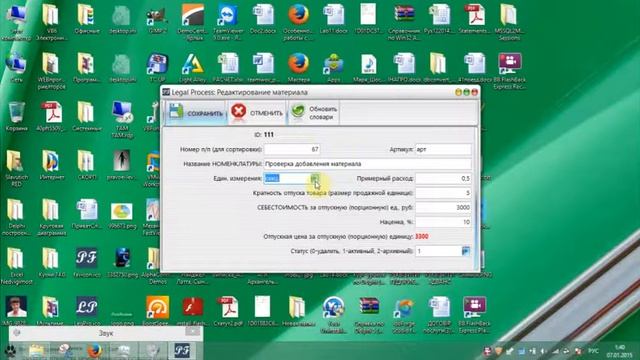Select the Справочник по Win32 archive
Image resolution: width=640 pixels, height=360 pixels.
[x=404, y=21]
